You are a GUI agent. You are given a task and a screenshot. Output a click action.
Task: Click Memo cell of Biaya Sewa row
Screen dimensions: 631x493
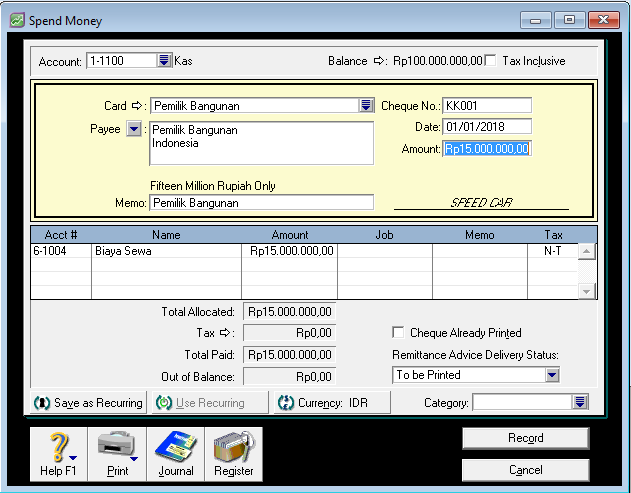(480, 251)
